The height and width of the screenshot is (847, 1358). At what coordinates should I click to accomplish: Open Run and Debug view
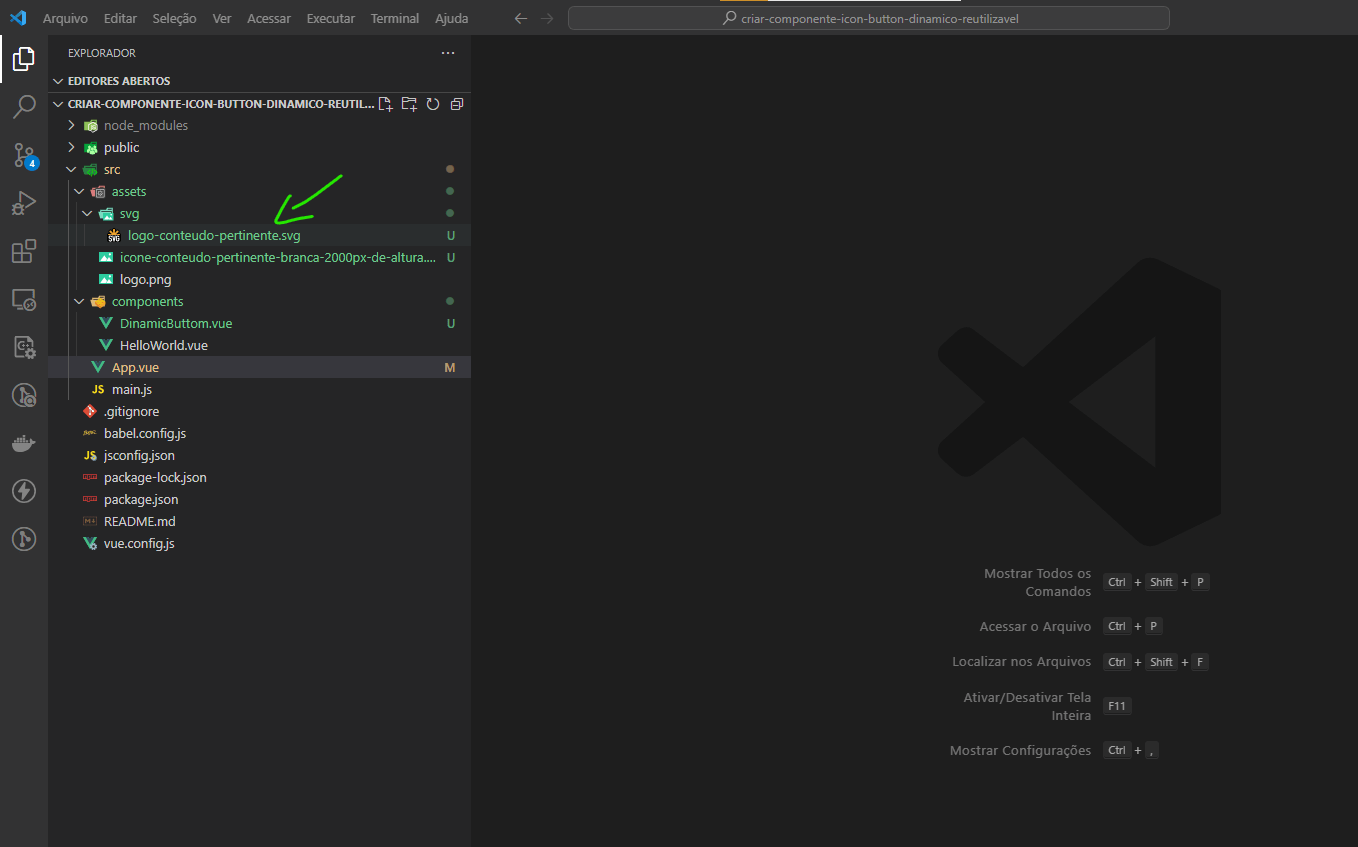[23, 204]
